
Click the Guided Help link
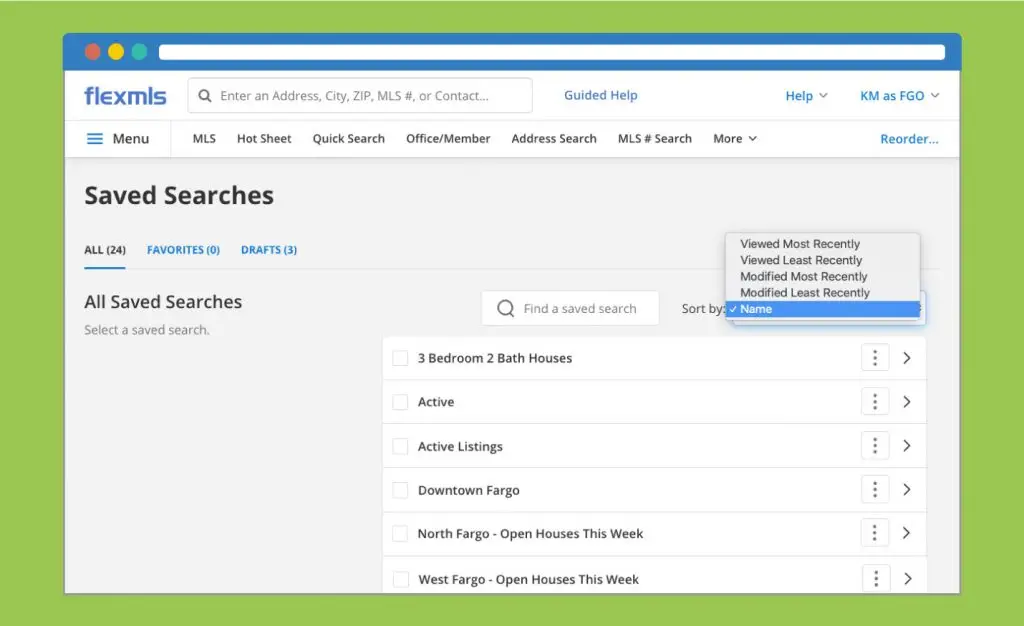[600, 95]
